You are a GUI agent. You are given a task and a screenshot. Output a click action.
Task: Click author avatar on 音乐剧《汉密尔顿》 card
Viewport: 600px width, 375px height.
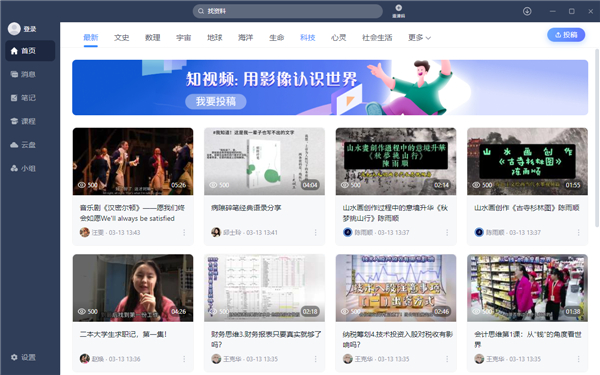[x=85, y=232]
